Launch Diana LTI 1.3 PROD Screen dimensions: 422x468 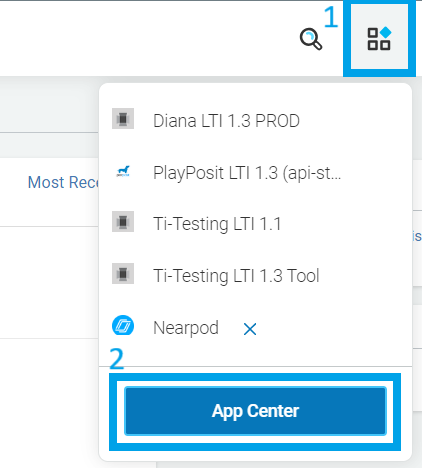click(226, 121)
